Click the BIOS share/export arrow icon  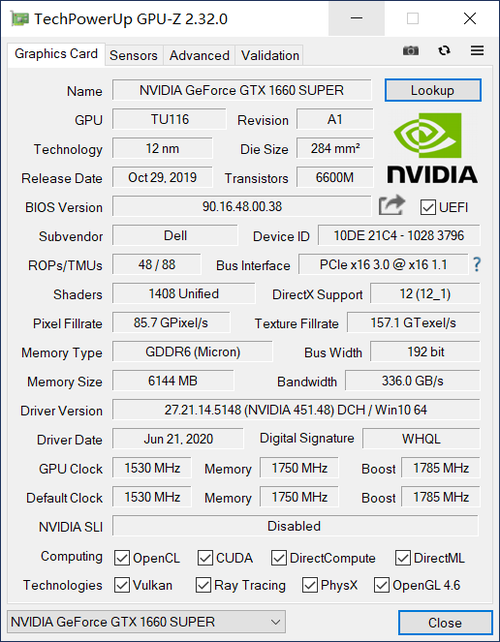click(x=392, y=206)
